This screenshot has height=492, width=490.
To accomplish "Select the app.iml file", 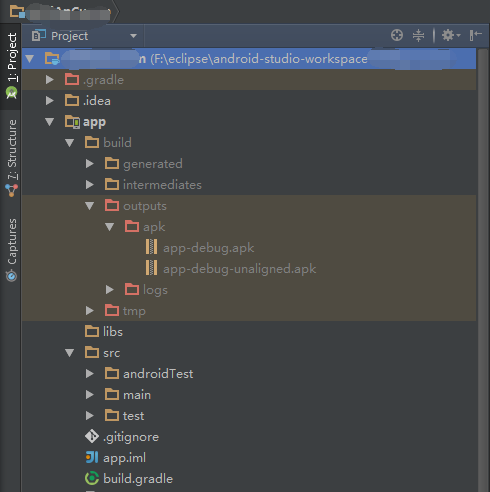I will [x=124, y=458].
